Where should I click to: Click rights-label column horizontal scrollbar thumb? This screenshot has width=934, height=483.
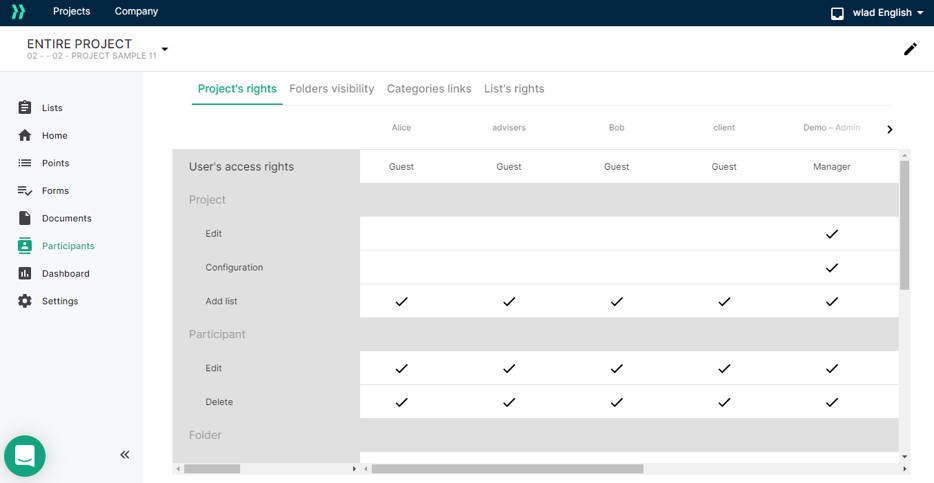pos(211,469)
